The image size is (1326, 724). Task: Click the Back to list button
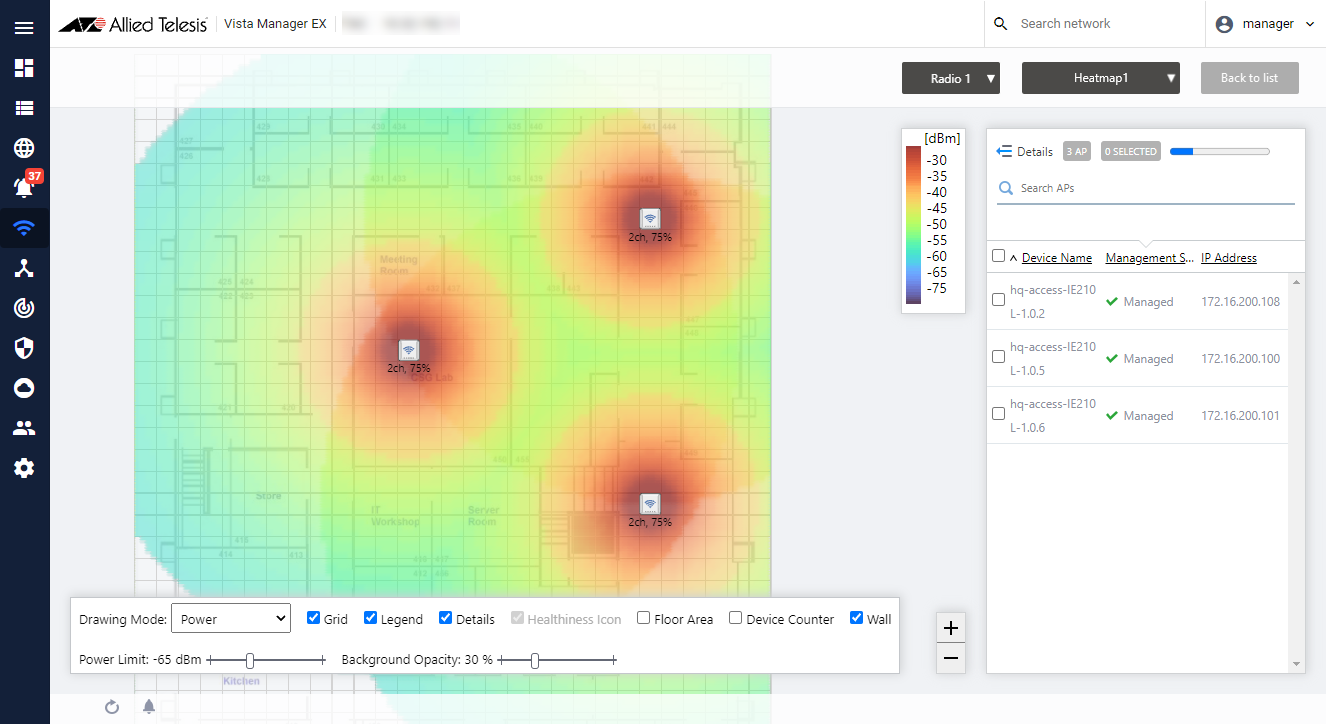coord(1249,78)
